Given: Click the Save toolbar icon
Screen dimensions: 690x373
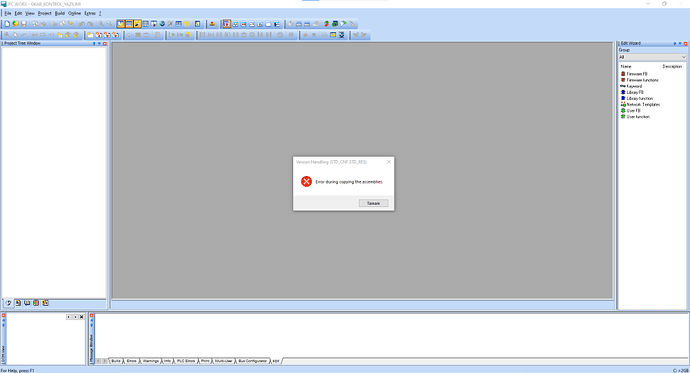Looking at the screenshot, I should click(24, 24).
